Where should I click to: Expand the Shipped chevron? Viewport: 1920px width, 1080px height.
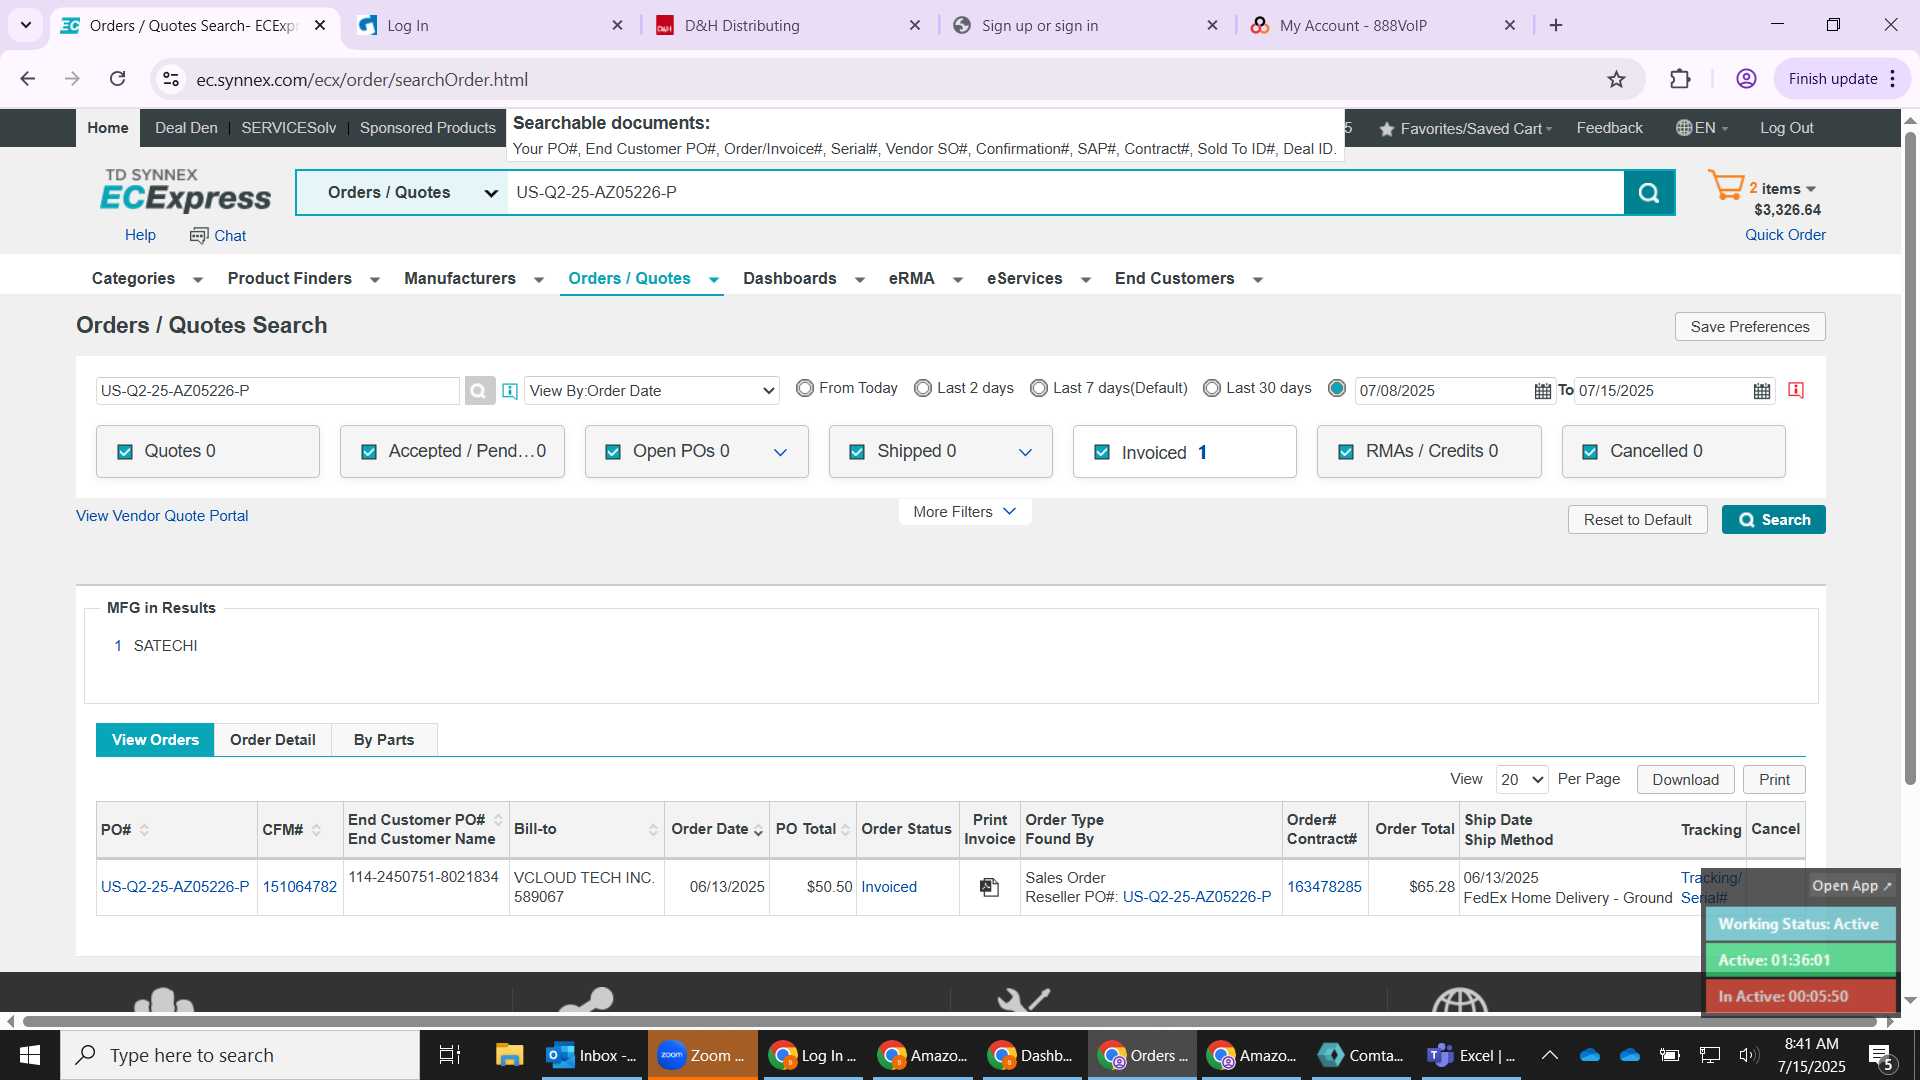pos(1025,453)
